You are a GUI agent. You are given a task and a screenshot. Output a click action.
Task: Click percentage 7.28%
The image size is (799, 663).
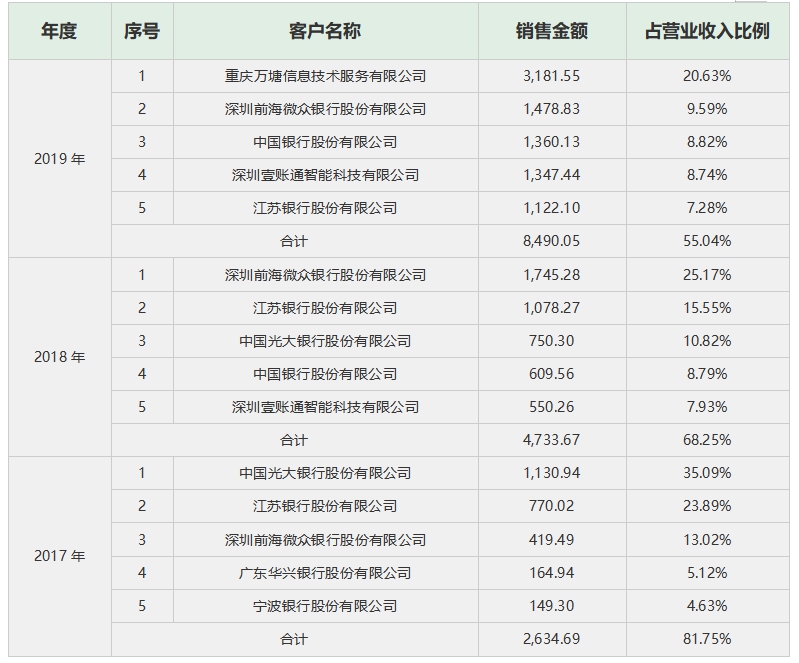click(x=707, y=208)
